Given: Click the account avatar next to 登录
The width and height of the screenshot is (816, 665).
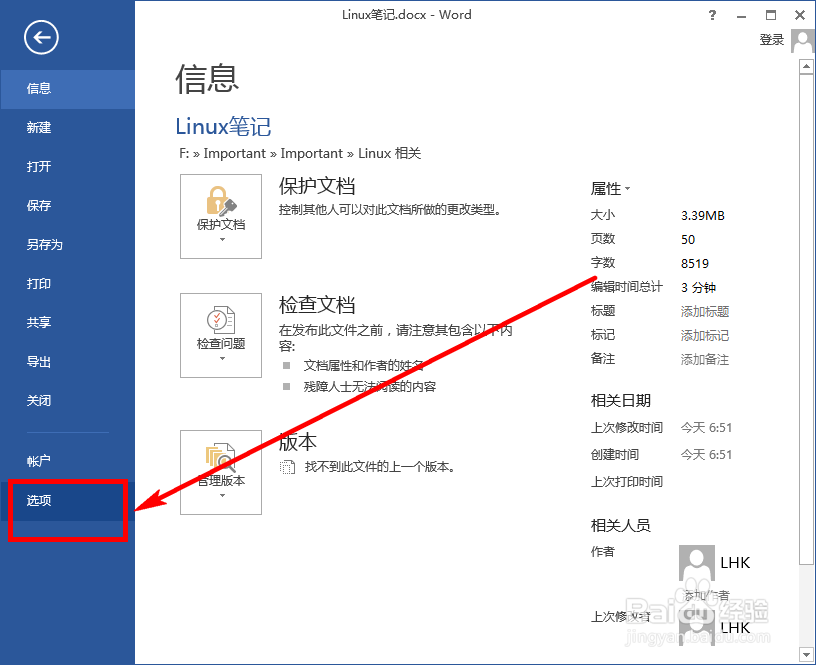Looking at the screenshot, I should [802, 41].
